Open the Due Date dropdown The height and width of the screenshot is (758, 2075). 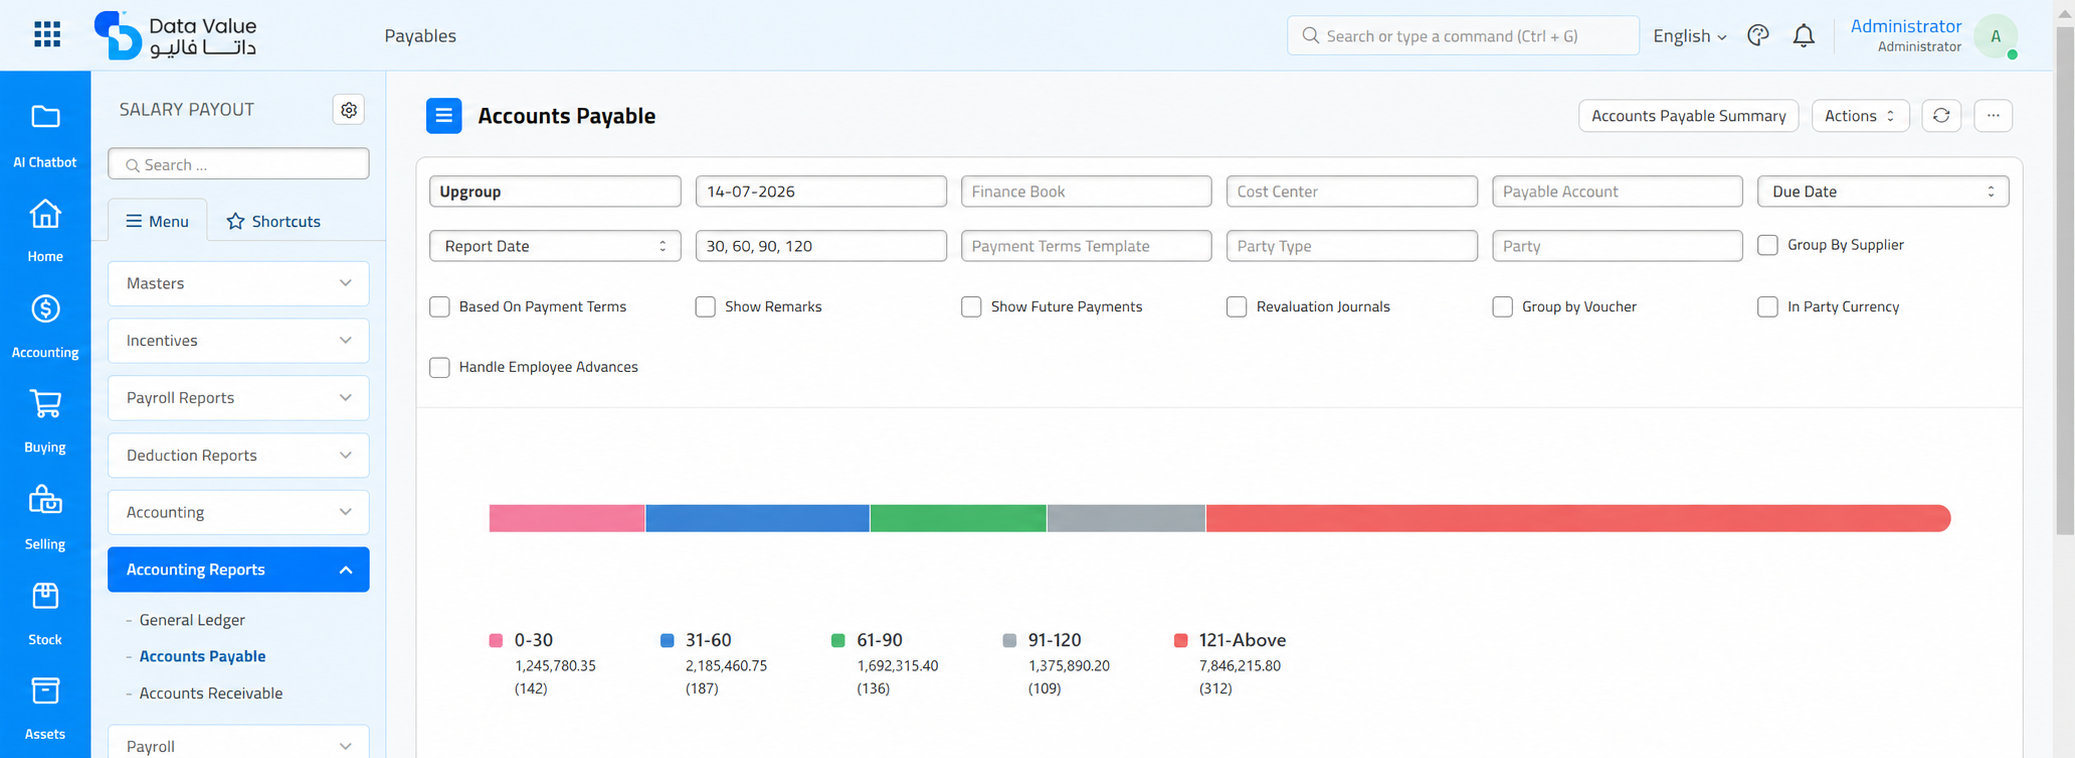[1882, 191]
